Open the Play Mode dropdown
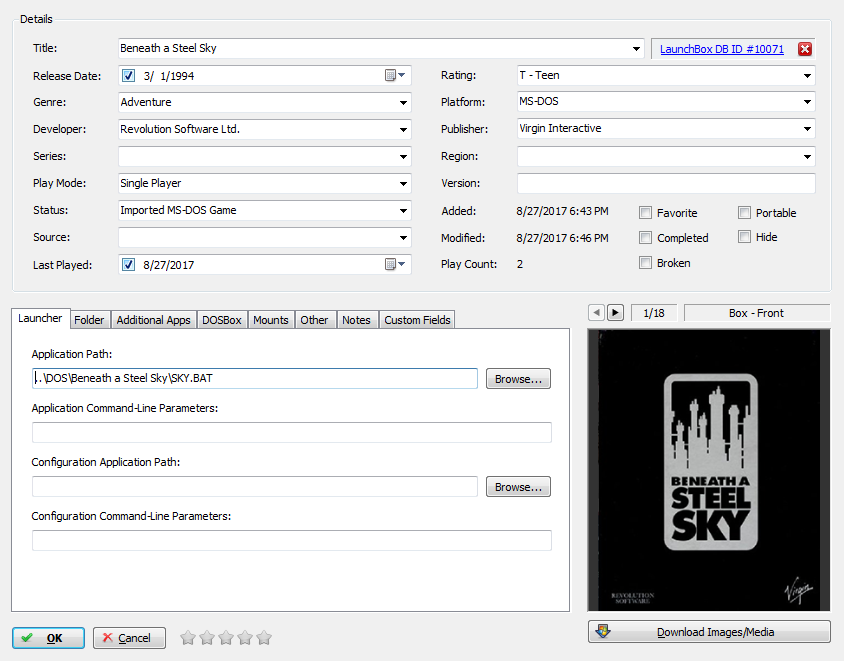 [x=403, y=184]
